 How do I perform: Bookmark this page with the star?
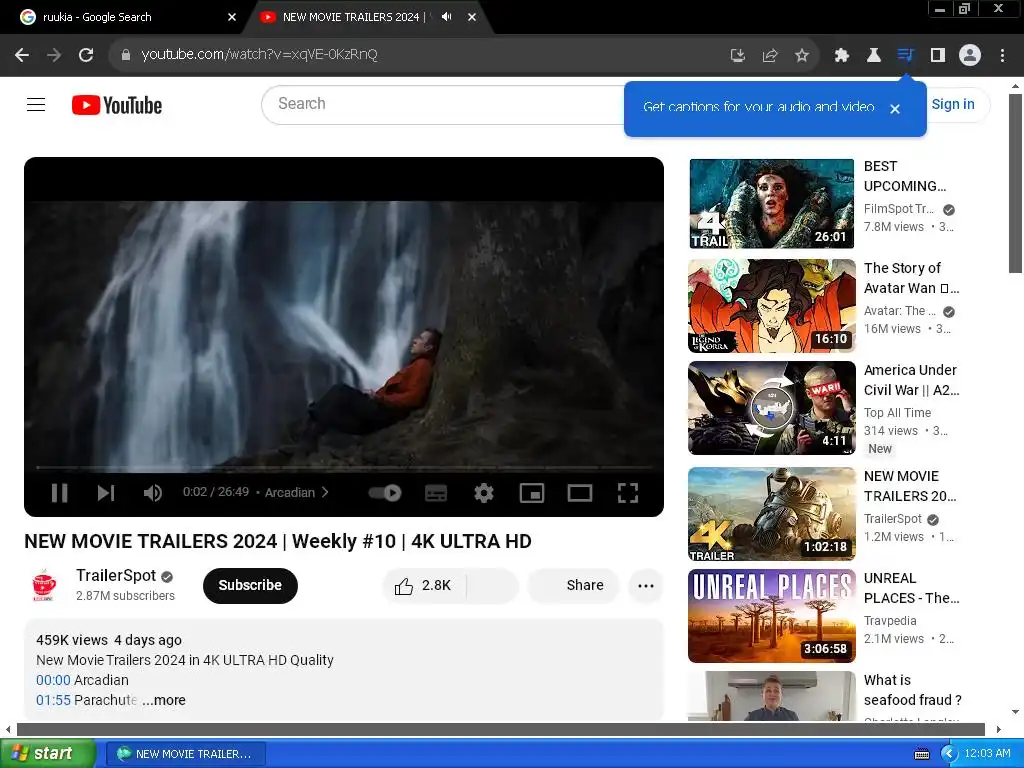tap(802, 56)
